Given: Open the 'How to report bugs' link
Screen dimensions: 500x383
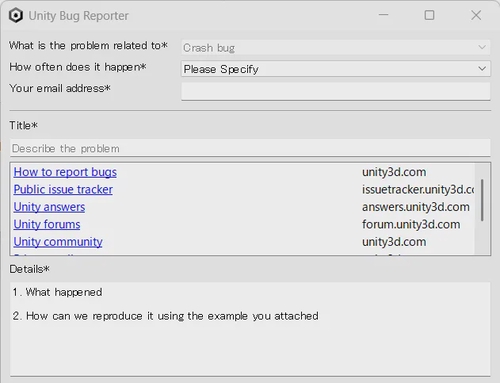Looking at the screenshot, I should (x=65, y=172).
